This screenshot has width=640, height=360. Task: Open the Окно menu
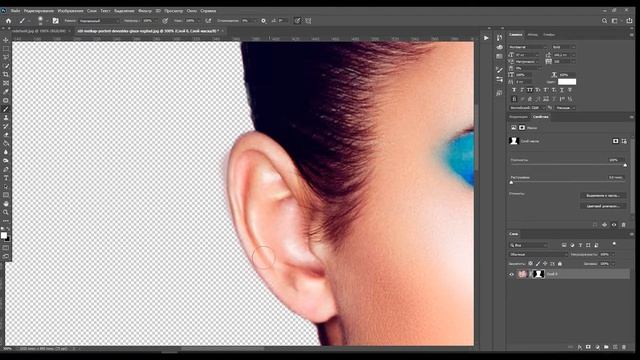191,11
